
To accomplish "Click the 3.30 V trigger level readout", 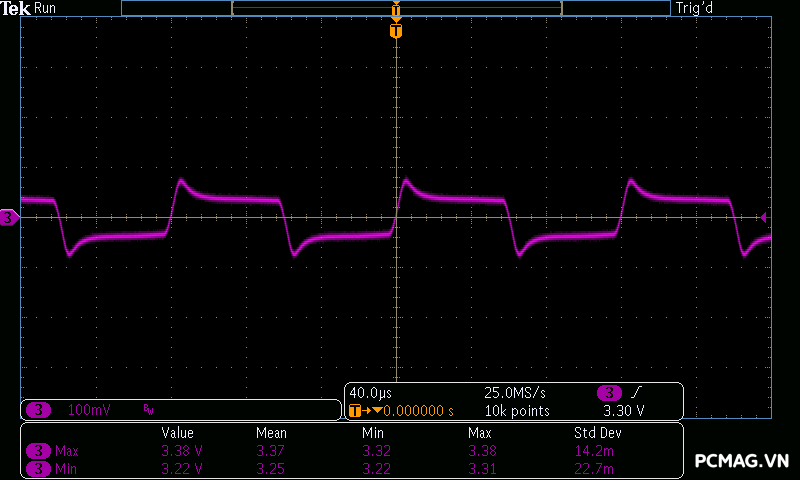I will (623, 410).
